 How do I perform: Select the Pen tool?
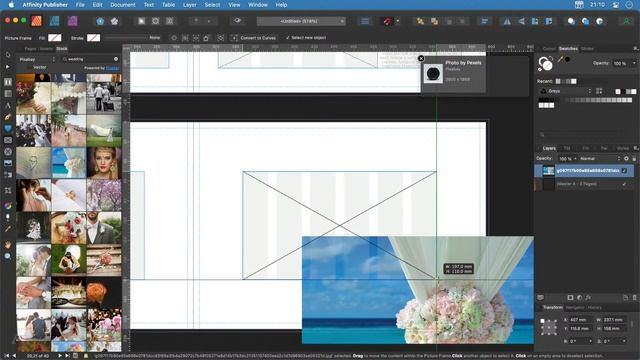(x=8, y=117)
